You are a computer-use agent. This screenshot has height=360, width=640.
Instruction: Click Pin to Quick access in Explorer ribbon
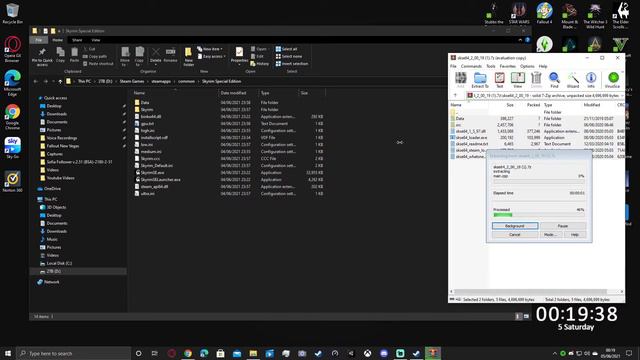[x=42, y=57]
